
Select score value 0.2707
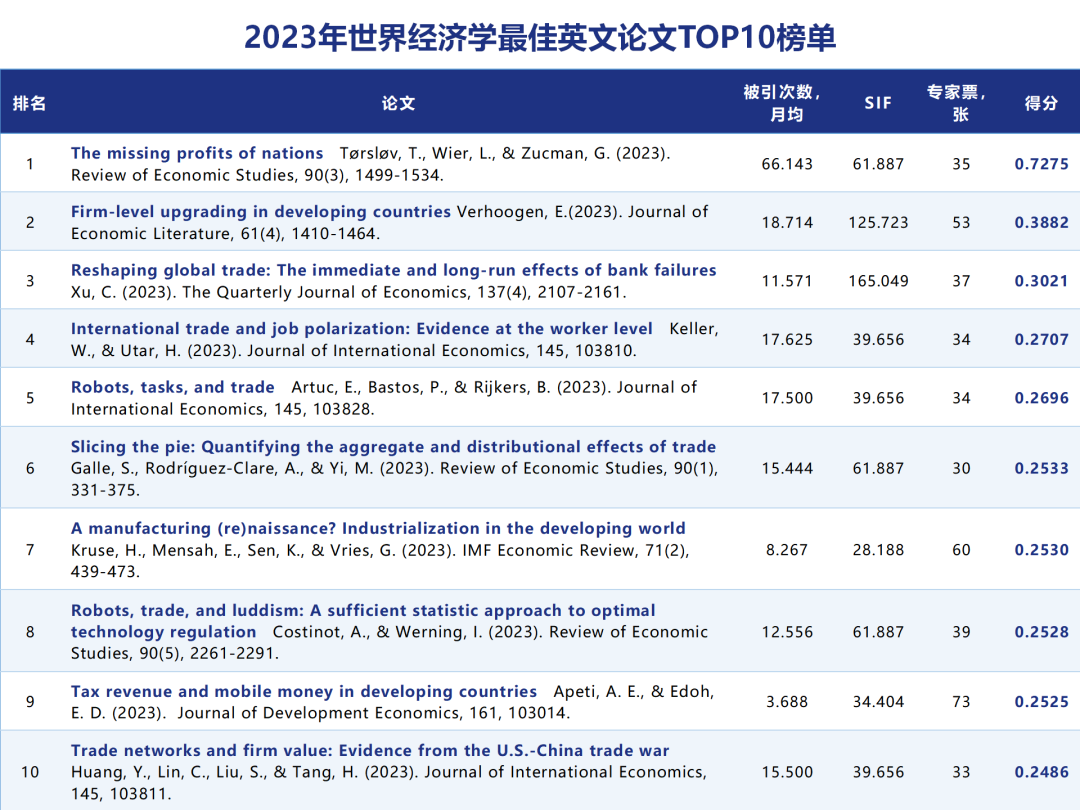point(1041,340)
